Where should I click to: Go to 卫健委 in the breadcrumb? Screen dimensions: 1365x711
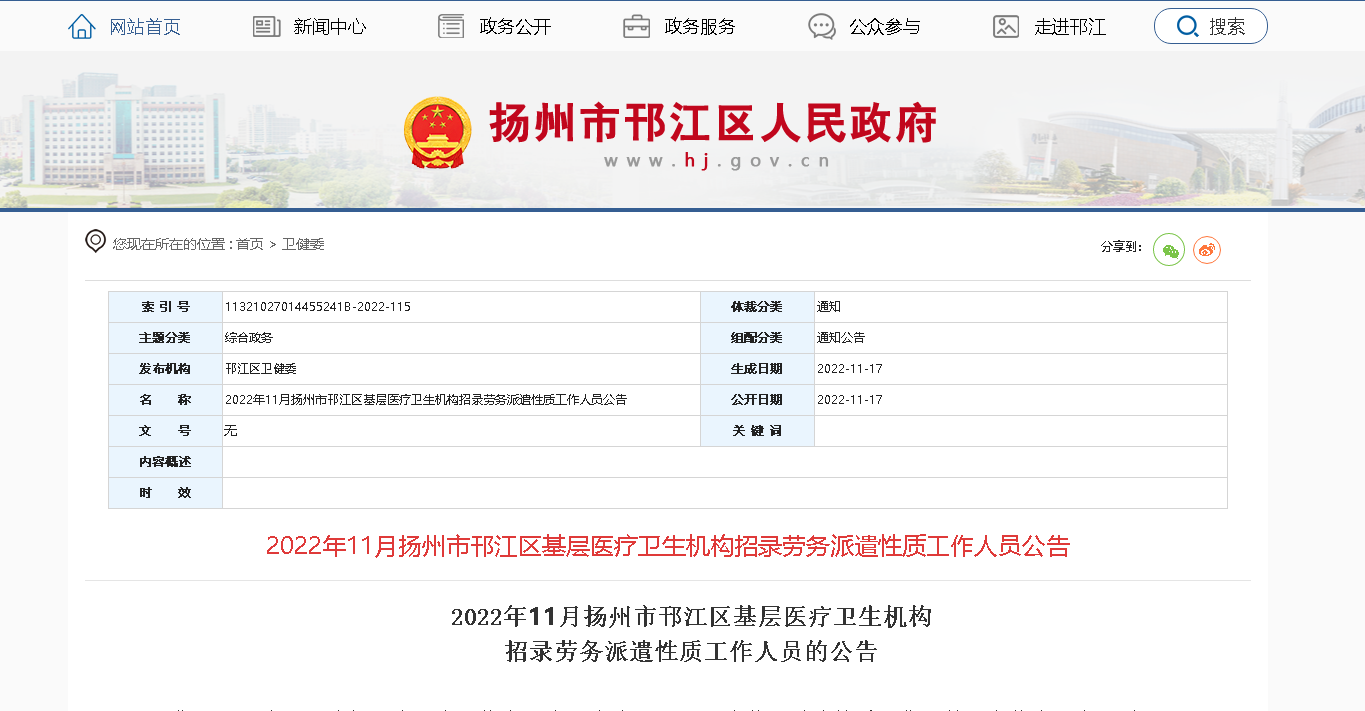pos(303,244)
